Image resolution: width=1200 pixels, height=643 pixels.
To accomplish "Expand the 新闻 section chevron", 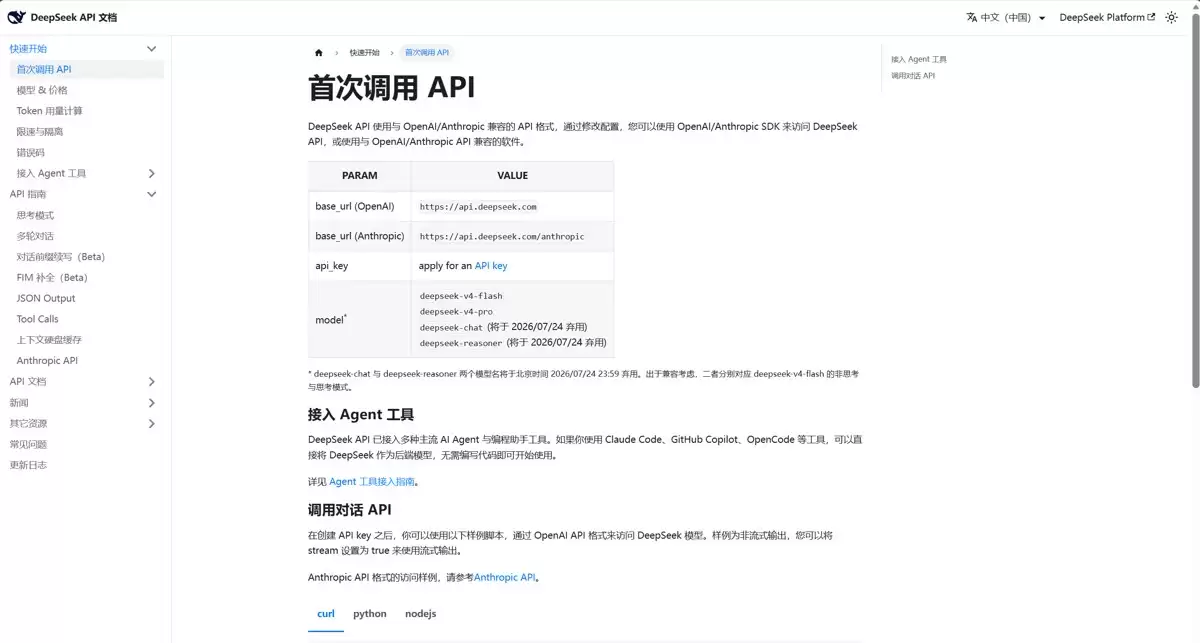I will tap(152, 403).
